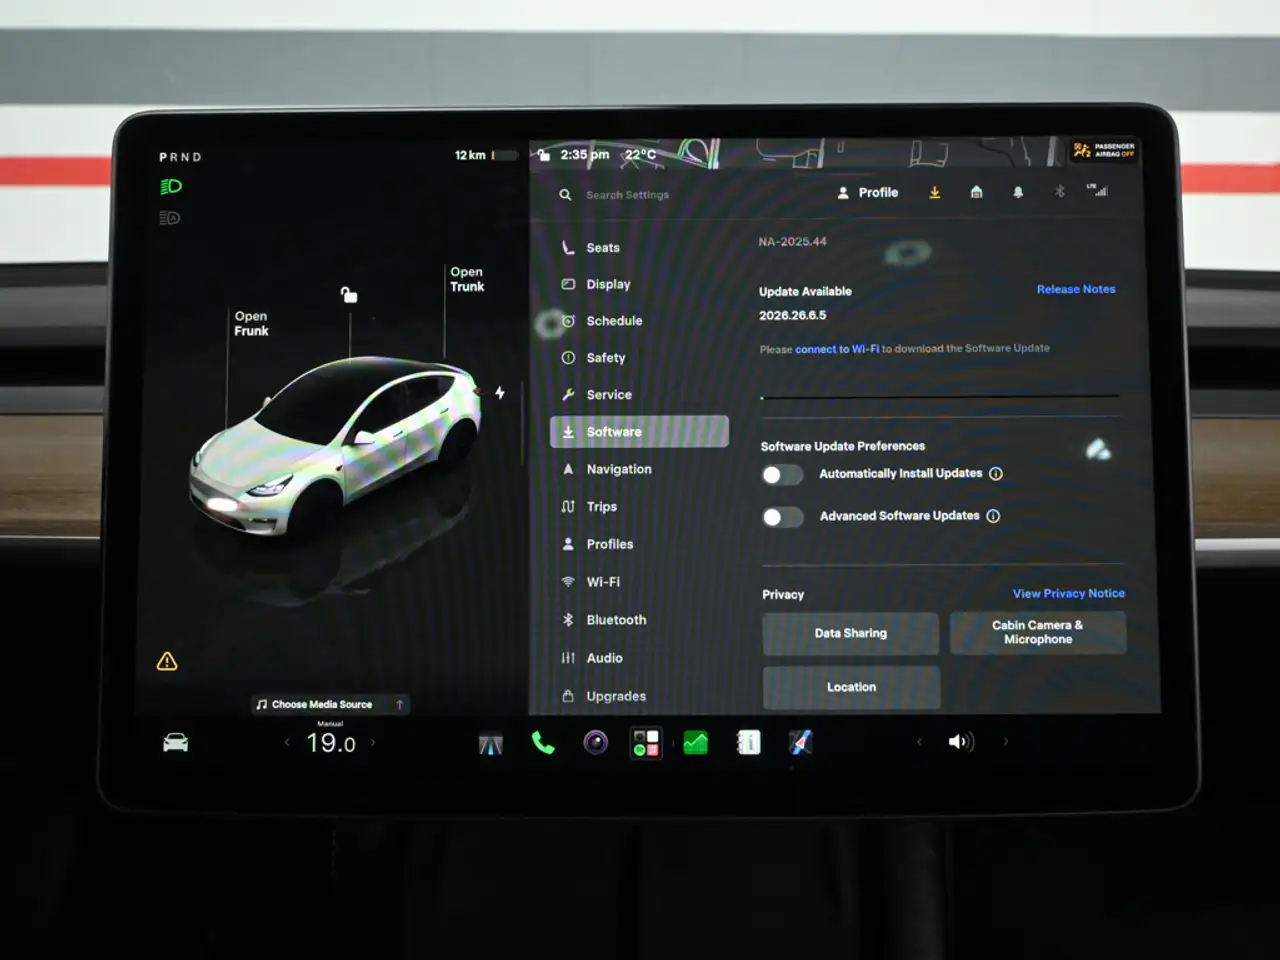
Task: Open Cabin Camera & Microphone settings
Action: [1038, 632]
